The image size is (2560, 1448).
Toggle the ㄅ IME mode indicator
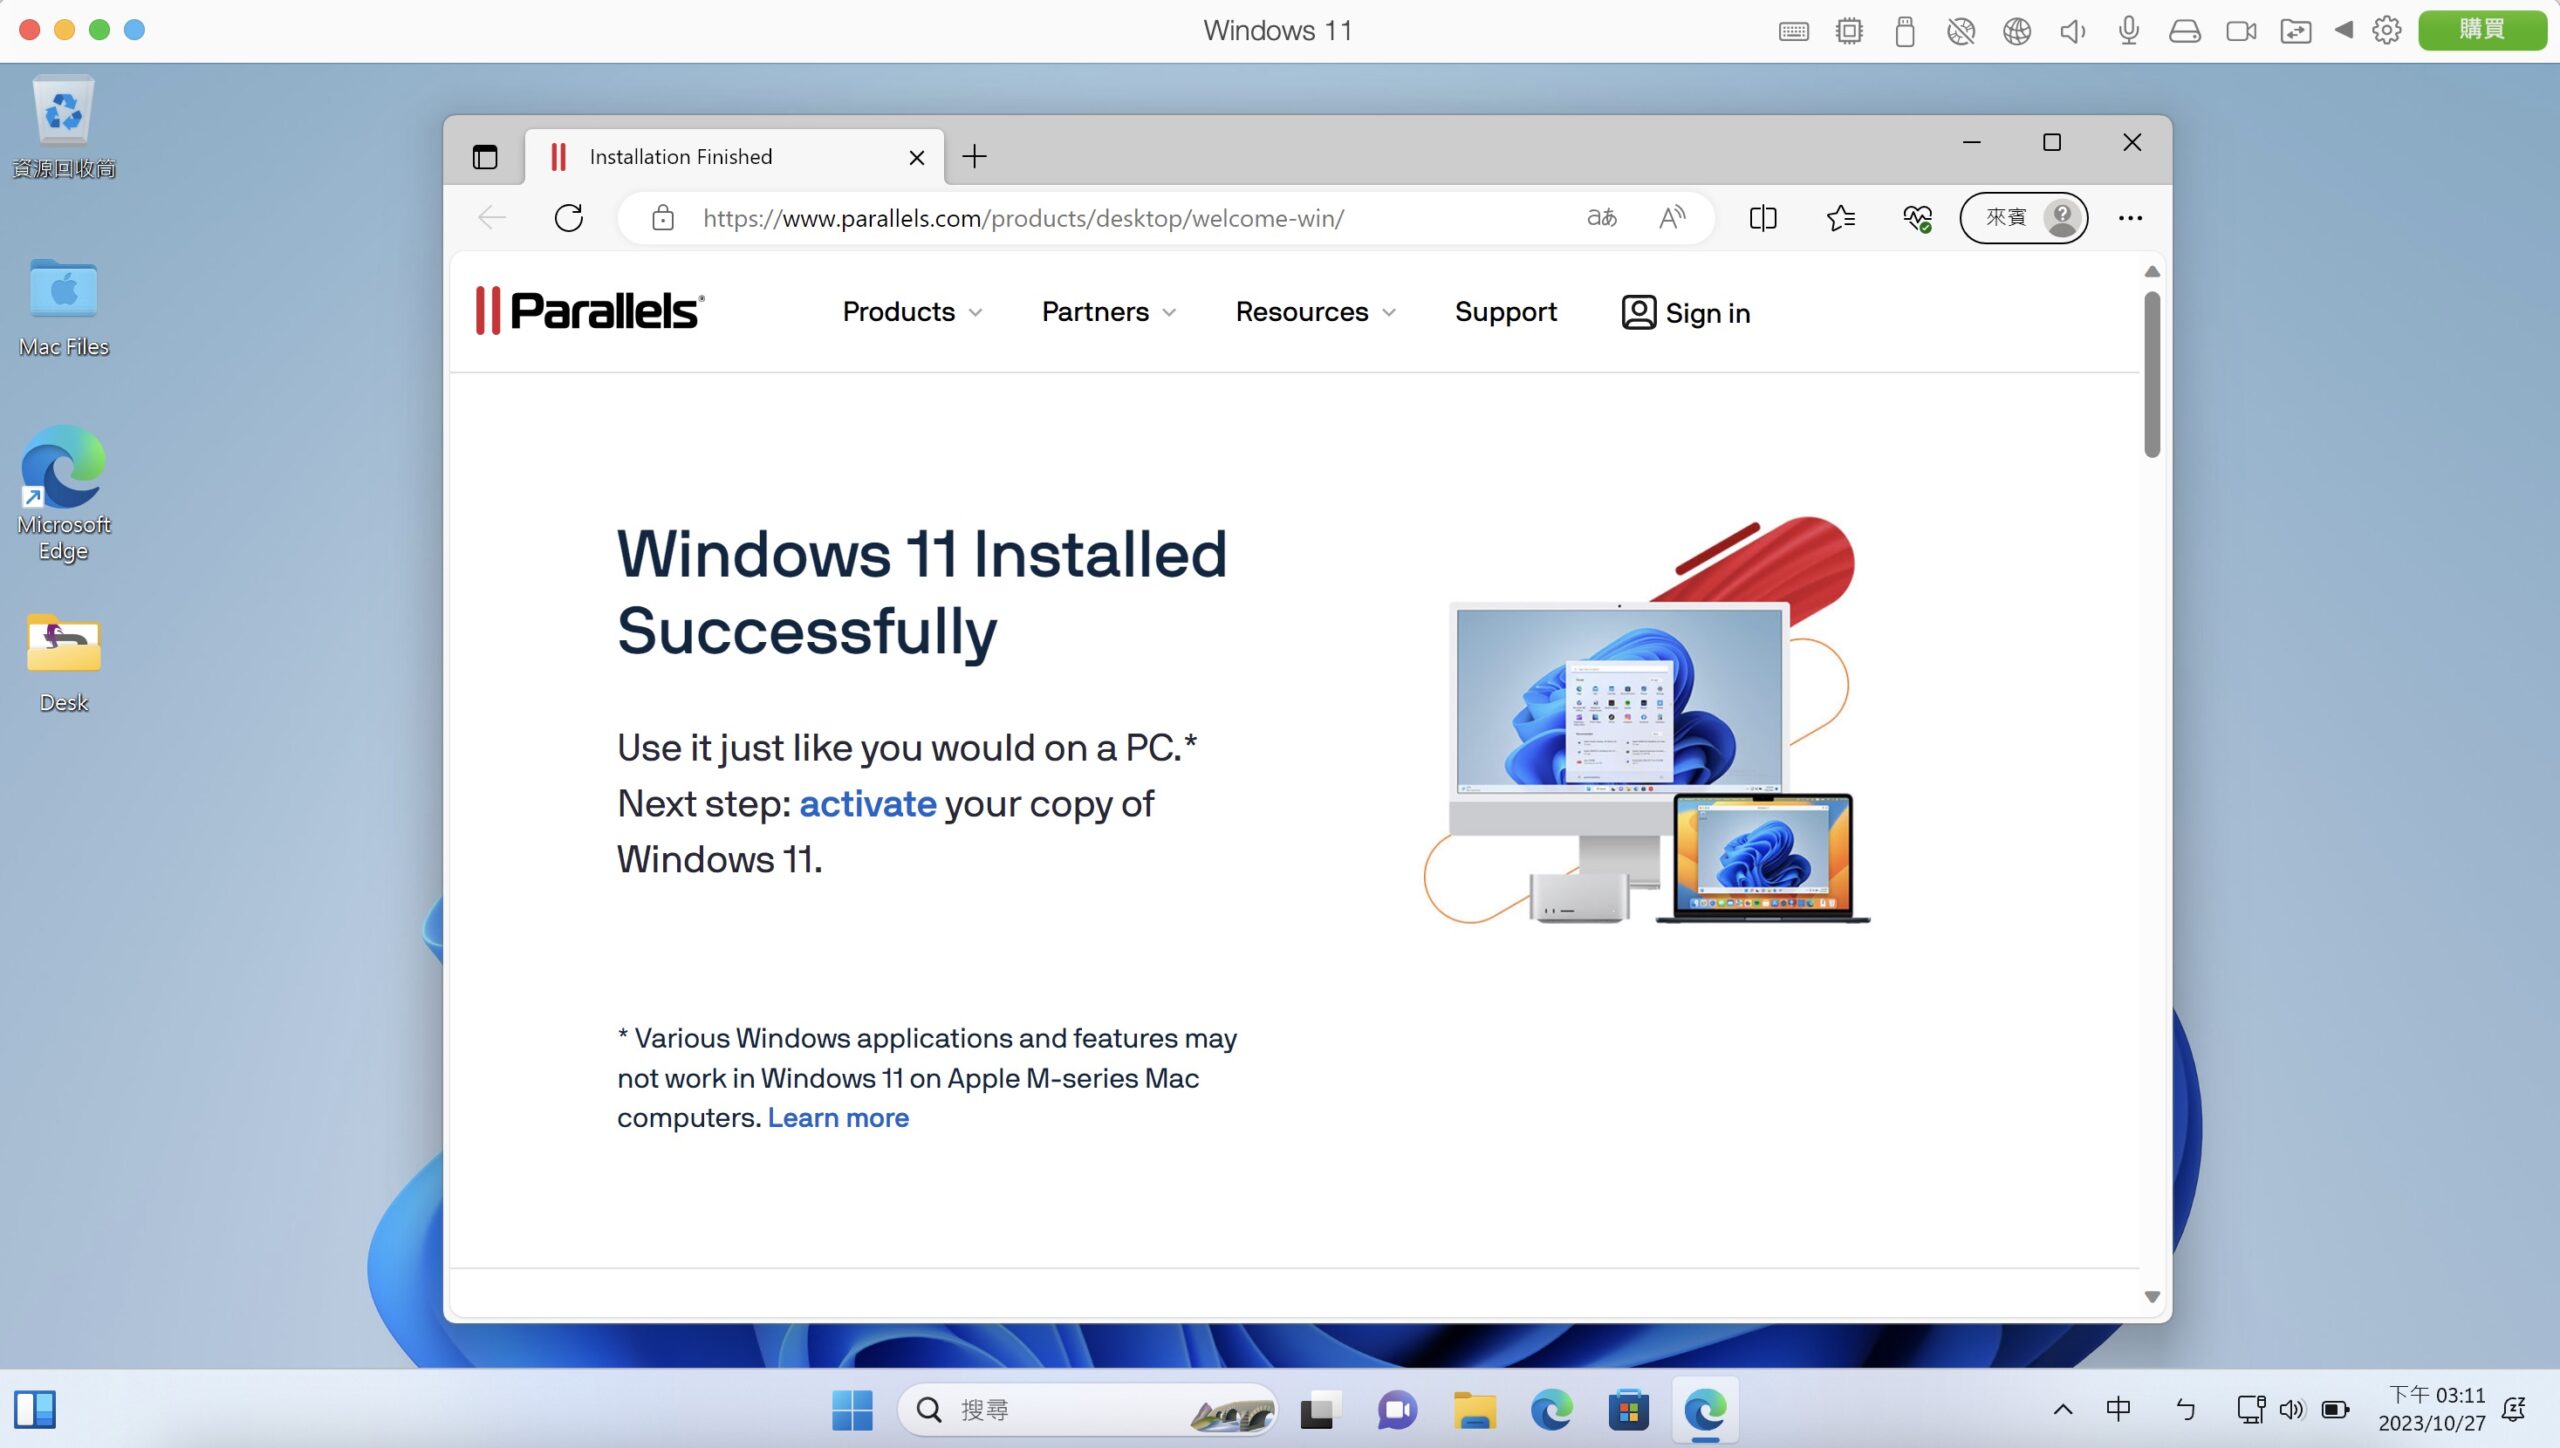pyautogui.click(x=2186, y=1410)
